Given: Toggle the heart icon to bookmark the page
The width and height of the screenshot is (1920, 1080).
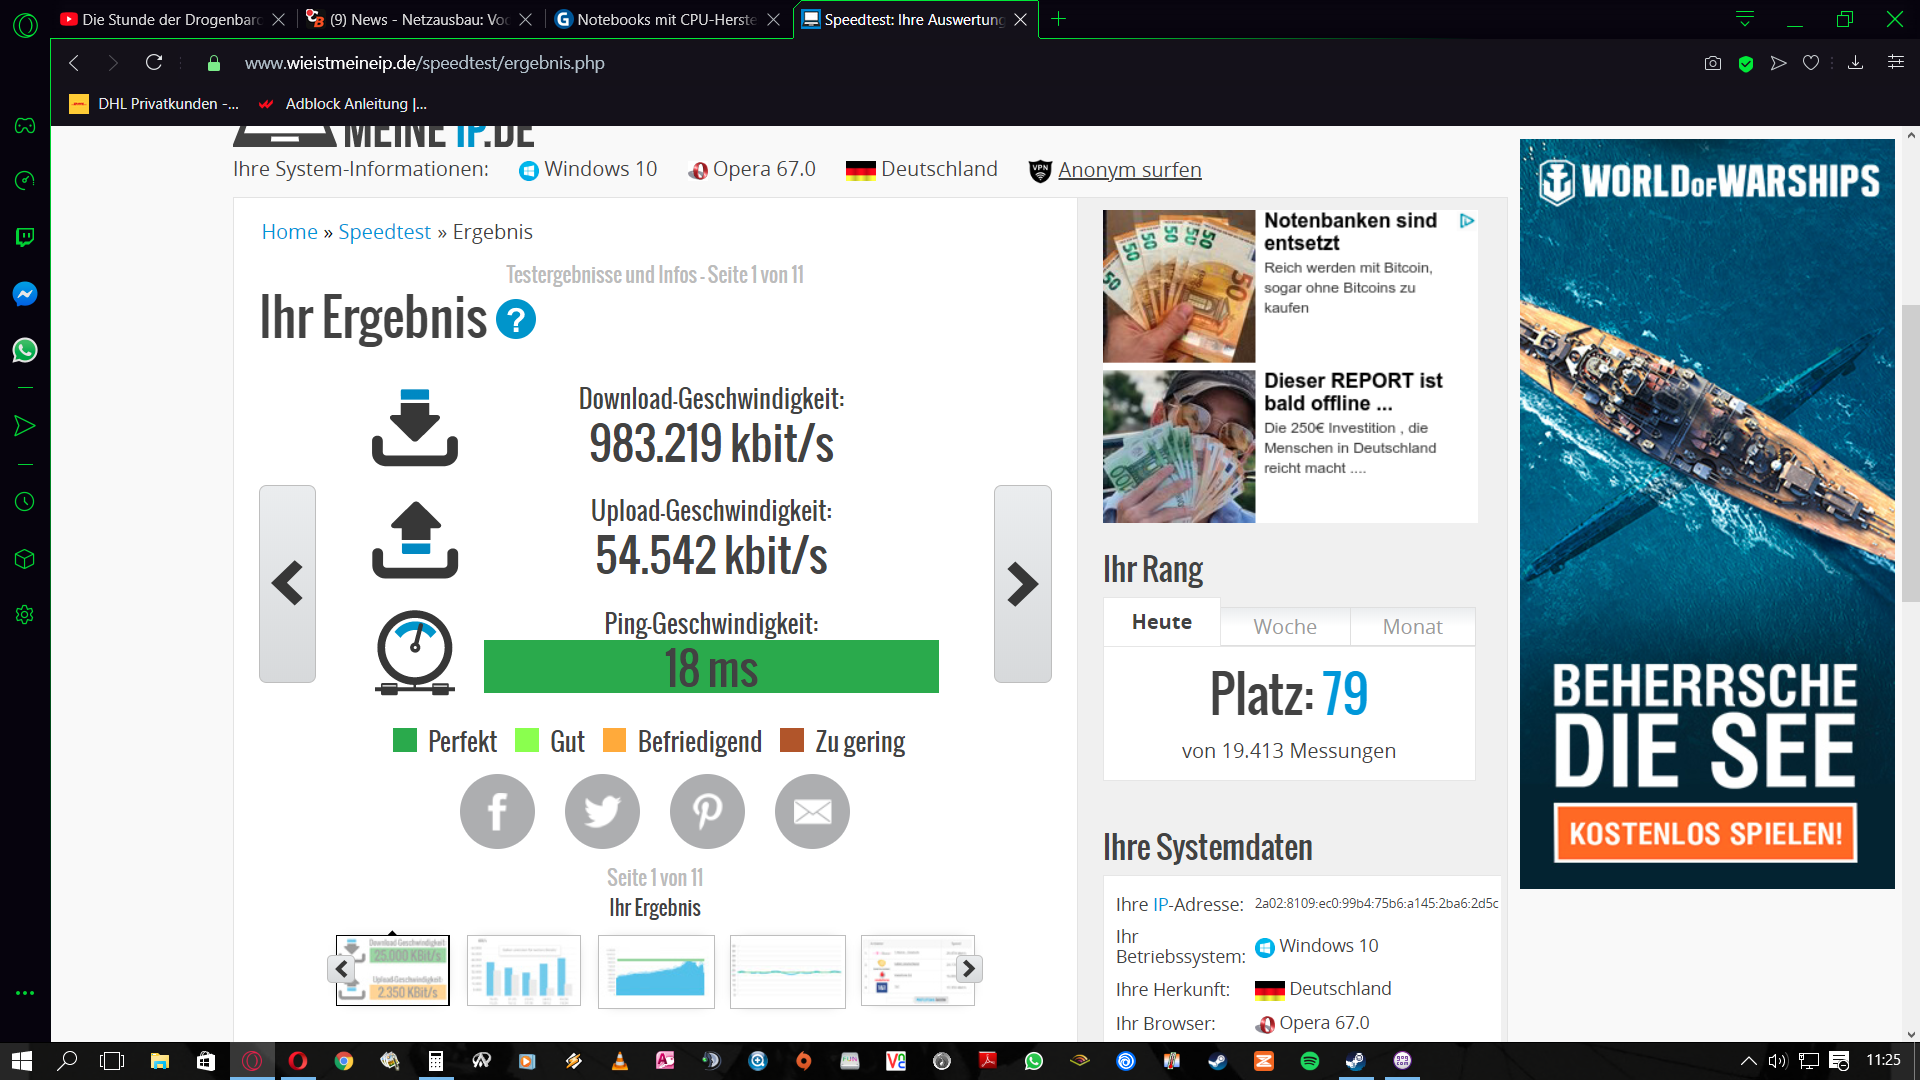Looking at the screenshot, I should point(1811,62).
